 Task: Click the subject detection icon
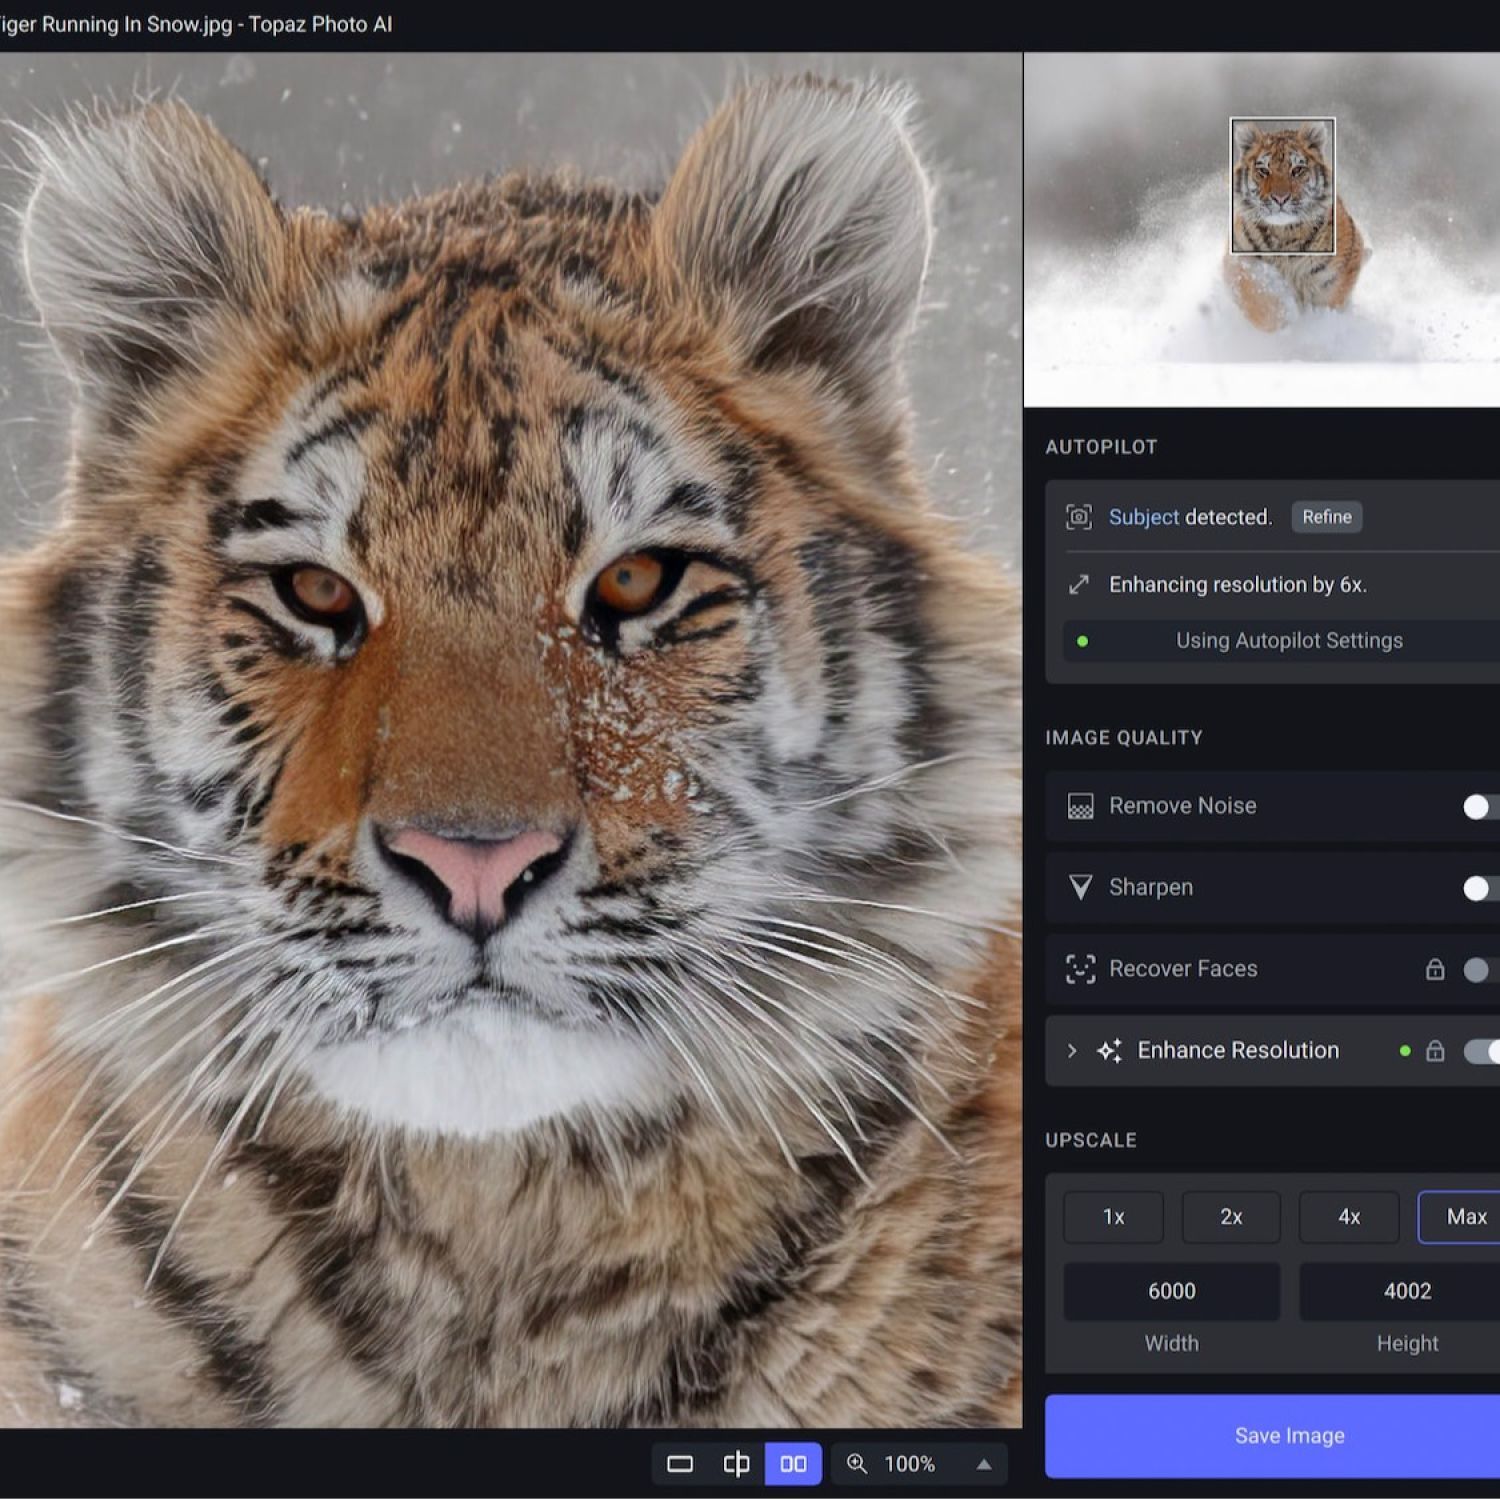pos(1078,517)
